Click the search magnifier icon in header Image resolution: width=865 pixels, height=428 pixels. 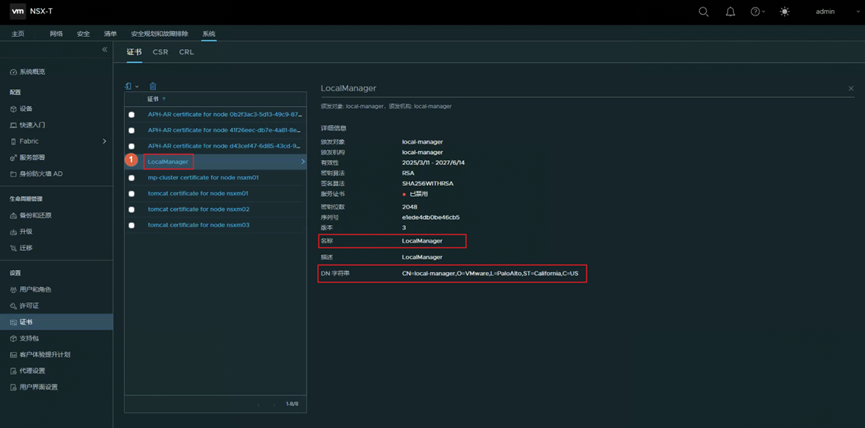point(703,12)
